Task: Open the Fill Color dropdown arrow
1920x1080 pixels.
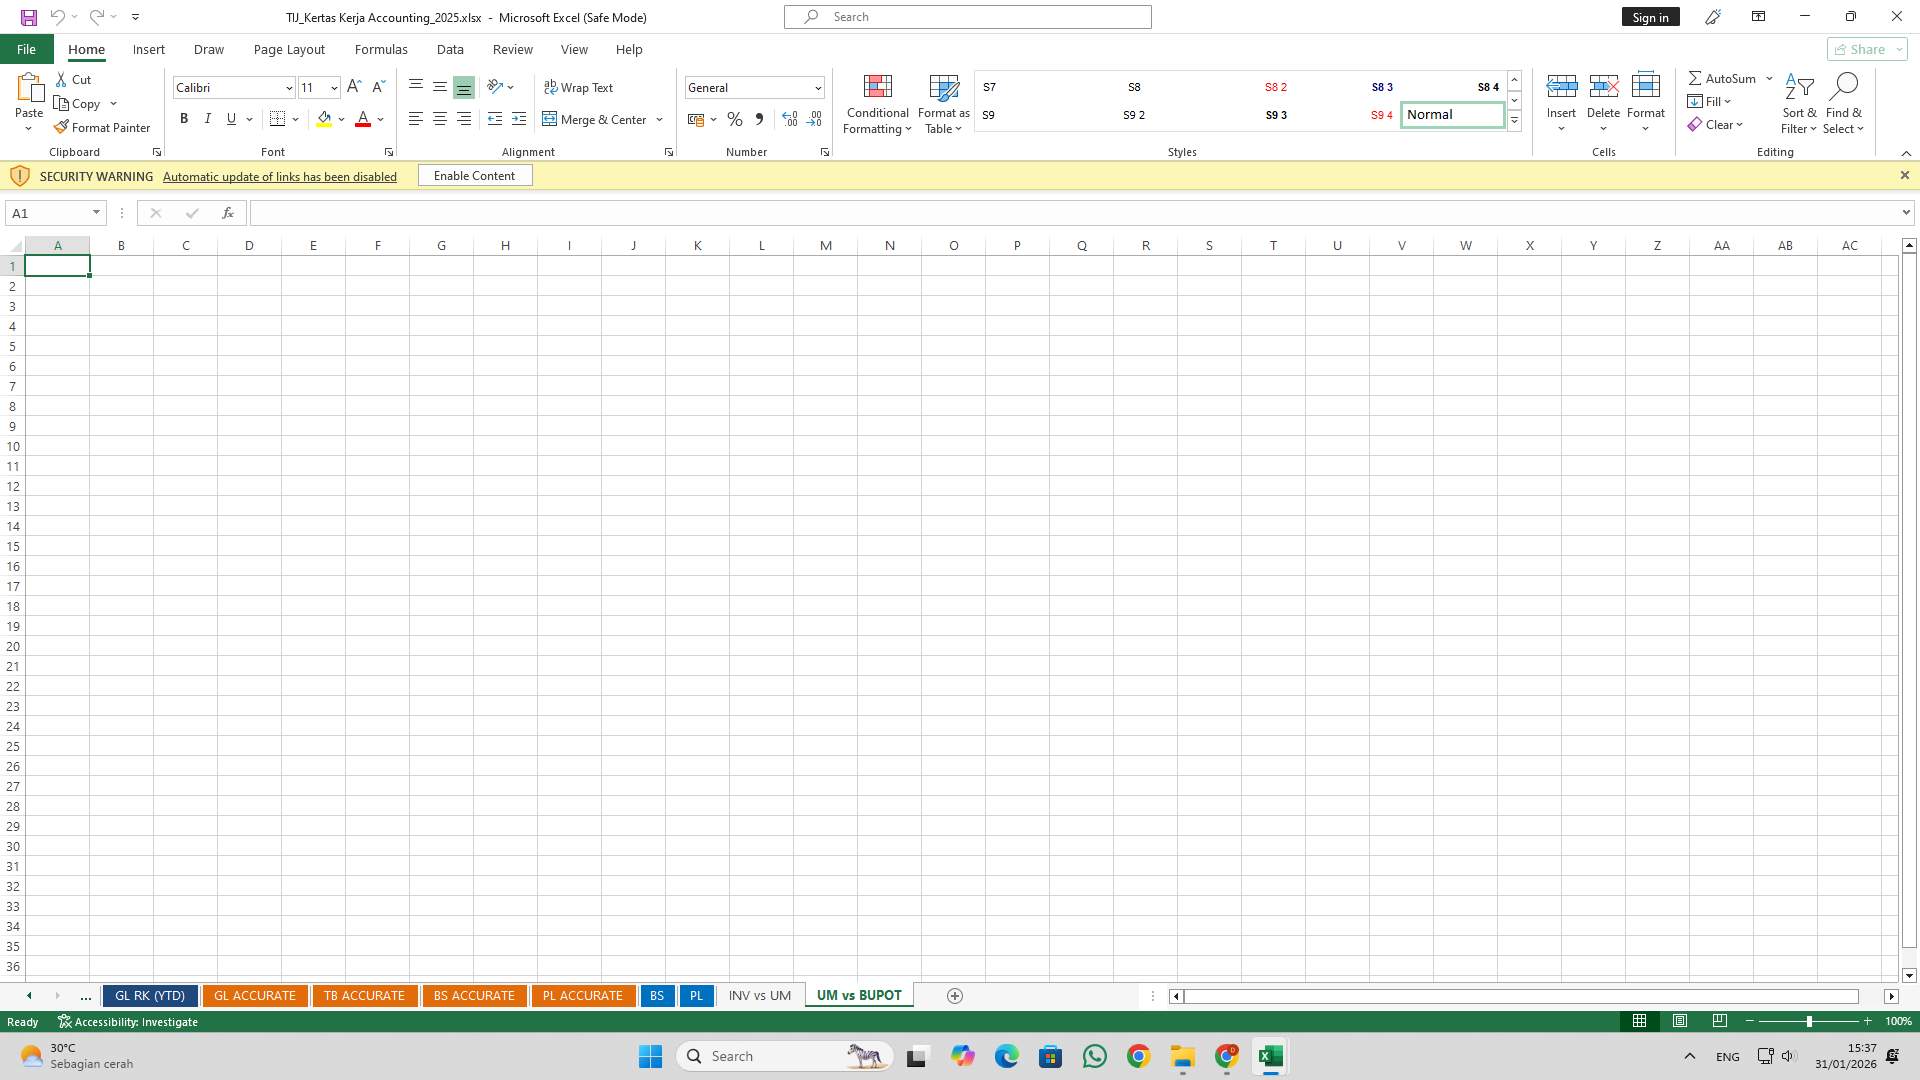Action: click(341, 119)
